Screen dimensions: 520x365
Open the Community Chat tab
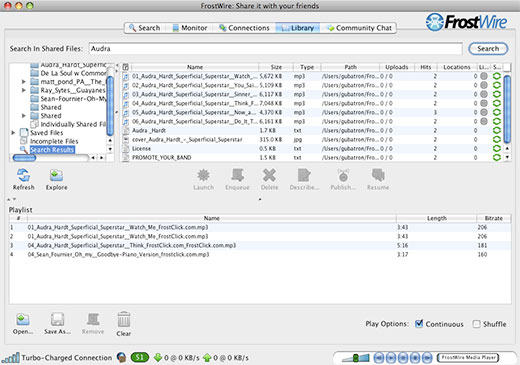tap(360, 28)
